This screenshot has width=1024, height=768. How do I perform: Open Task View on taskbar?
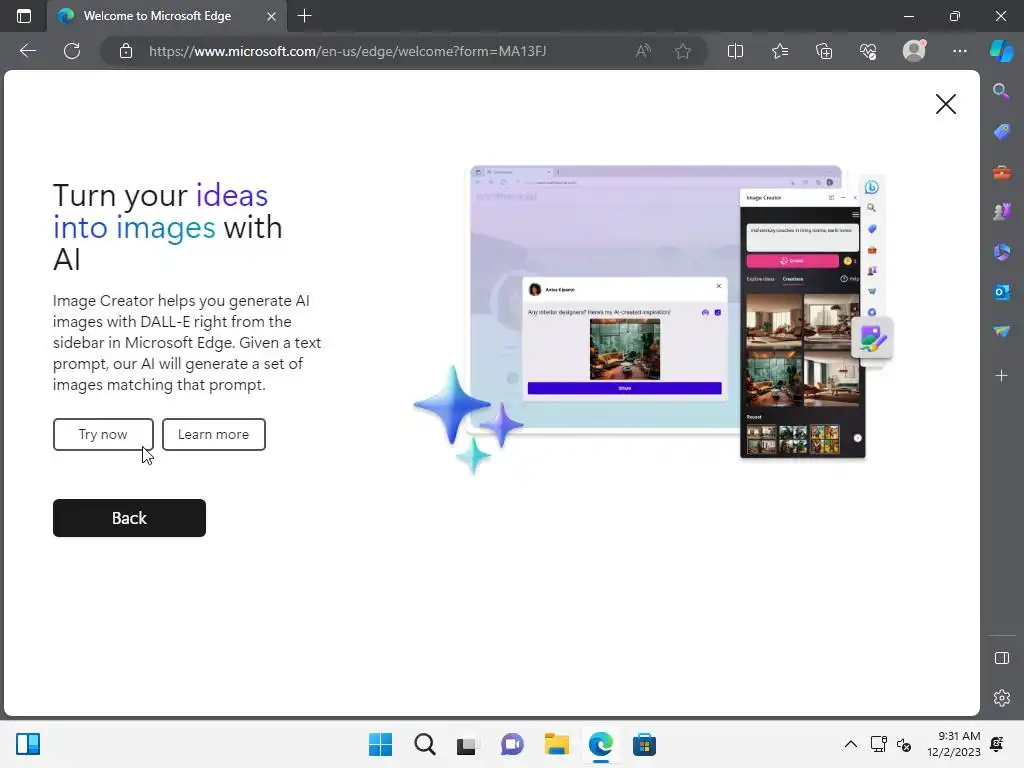pyautogui.click(x=467, y=745)
